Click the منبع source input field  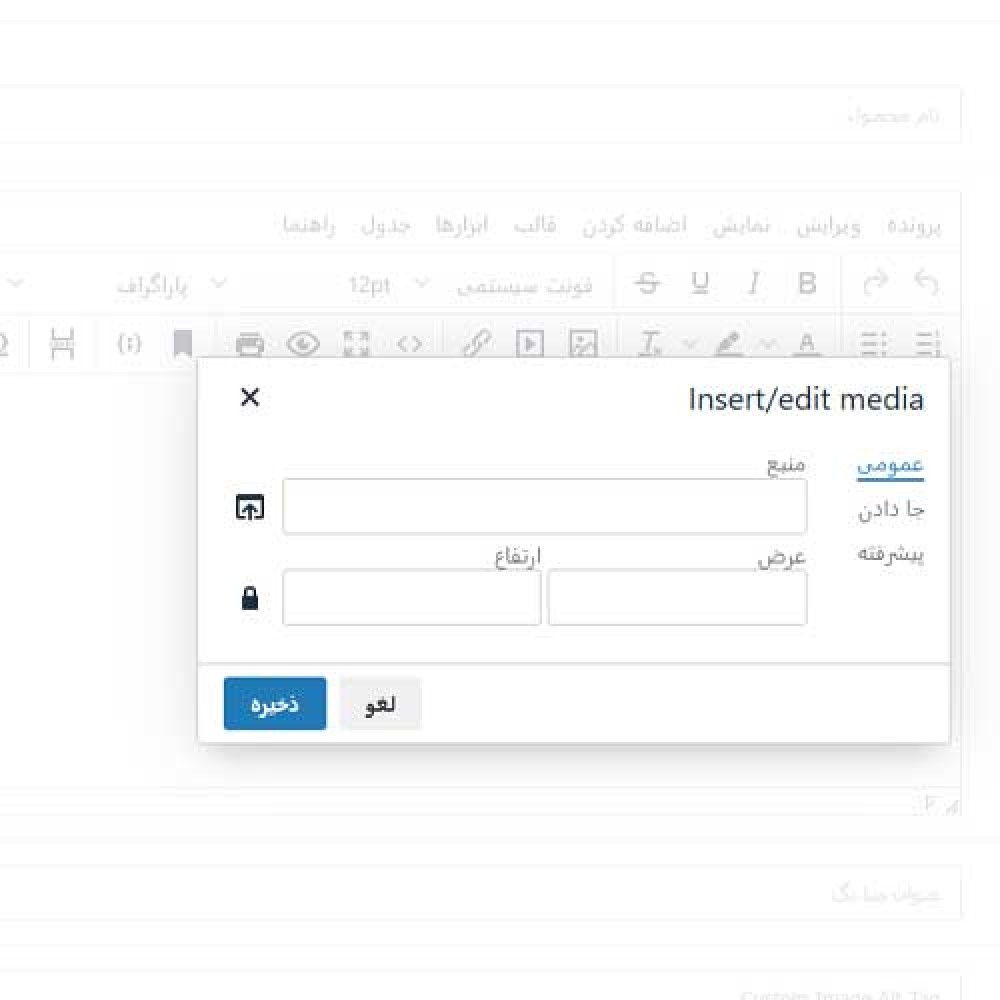pyautogui.click(x=544, y=507)
